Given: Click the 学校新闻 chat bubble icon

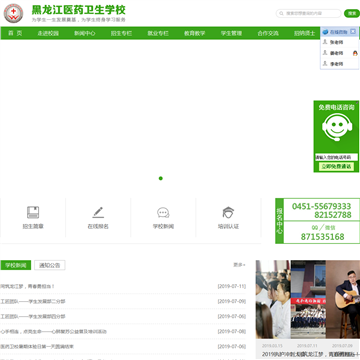Looking at the screenshot, I should tap(163, 213).
